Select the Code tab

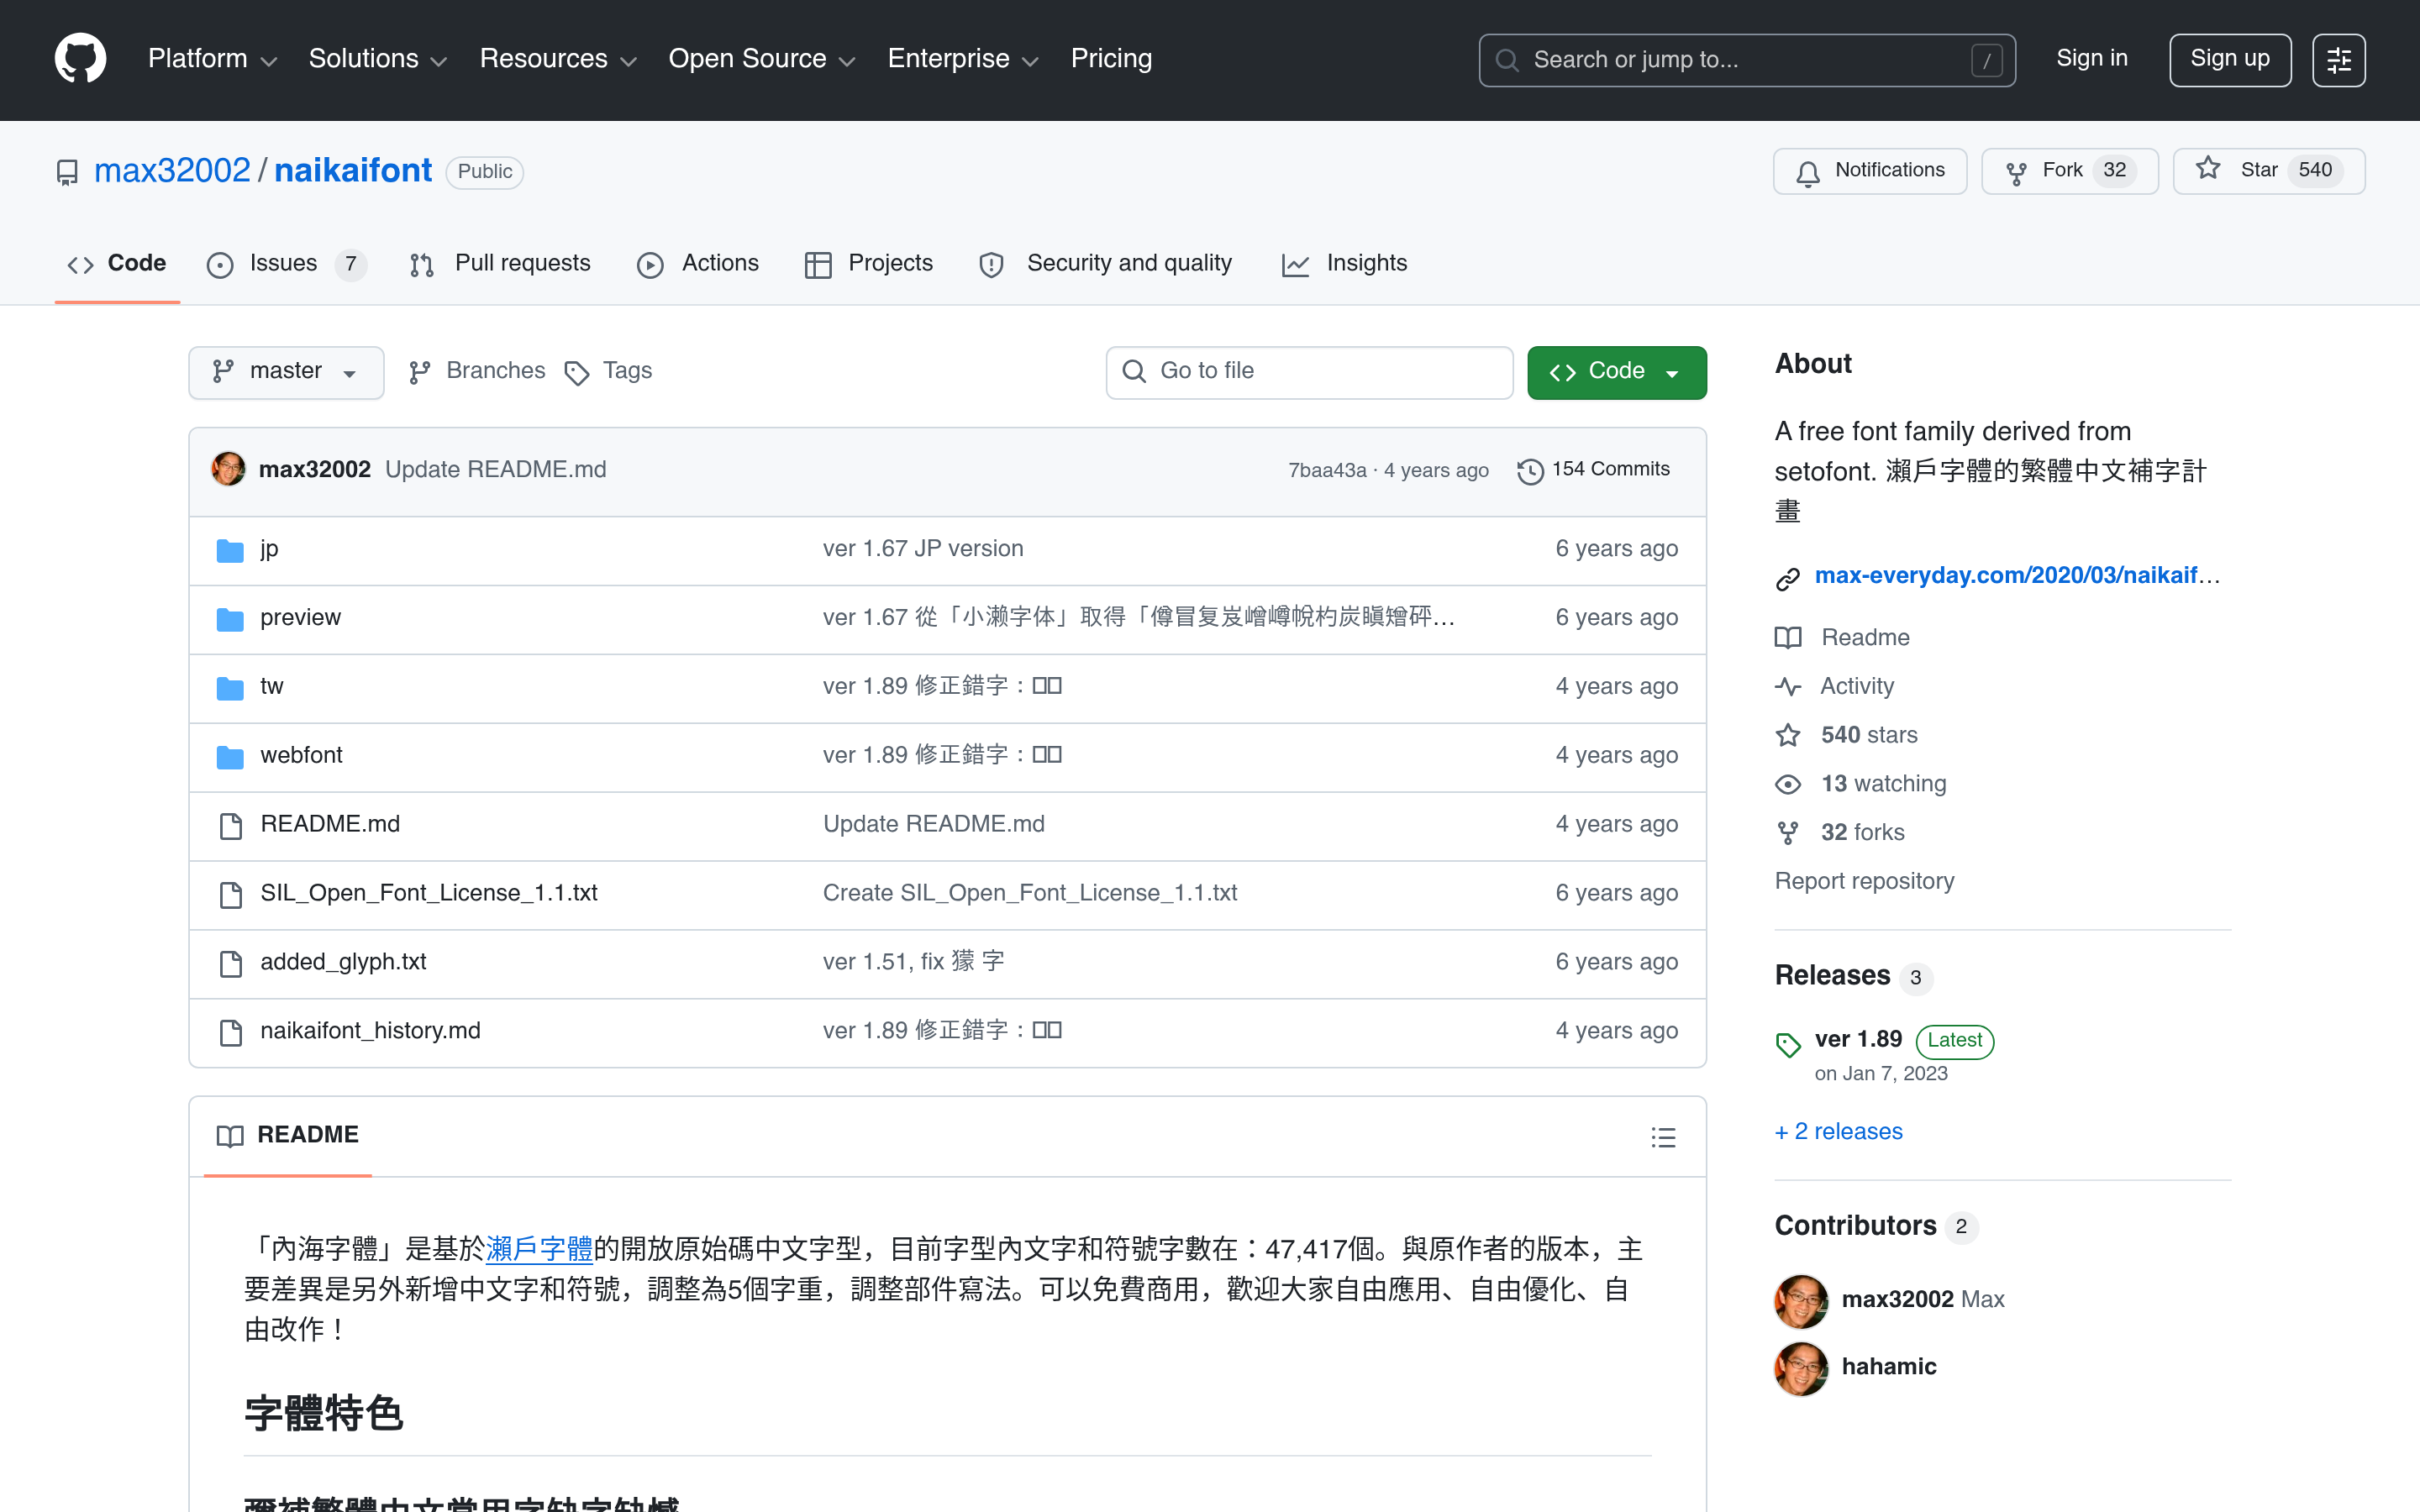(117, 264)
